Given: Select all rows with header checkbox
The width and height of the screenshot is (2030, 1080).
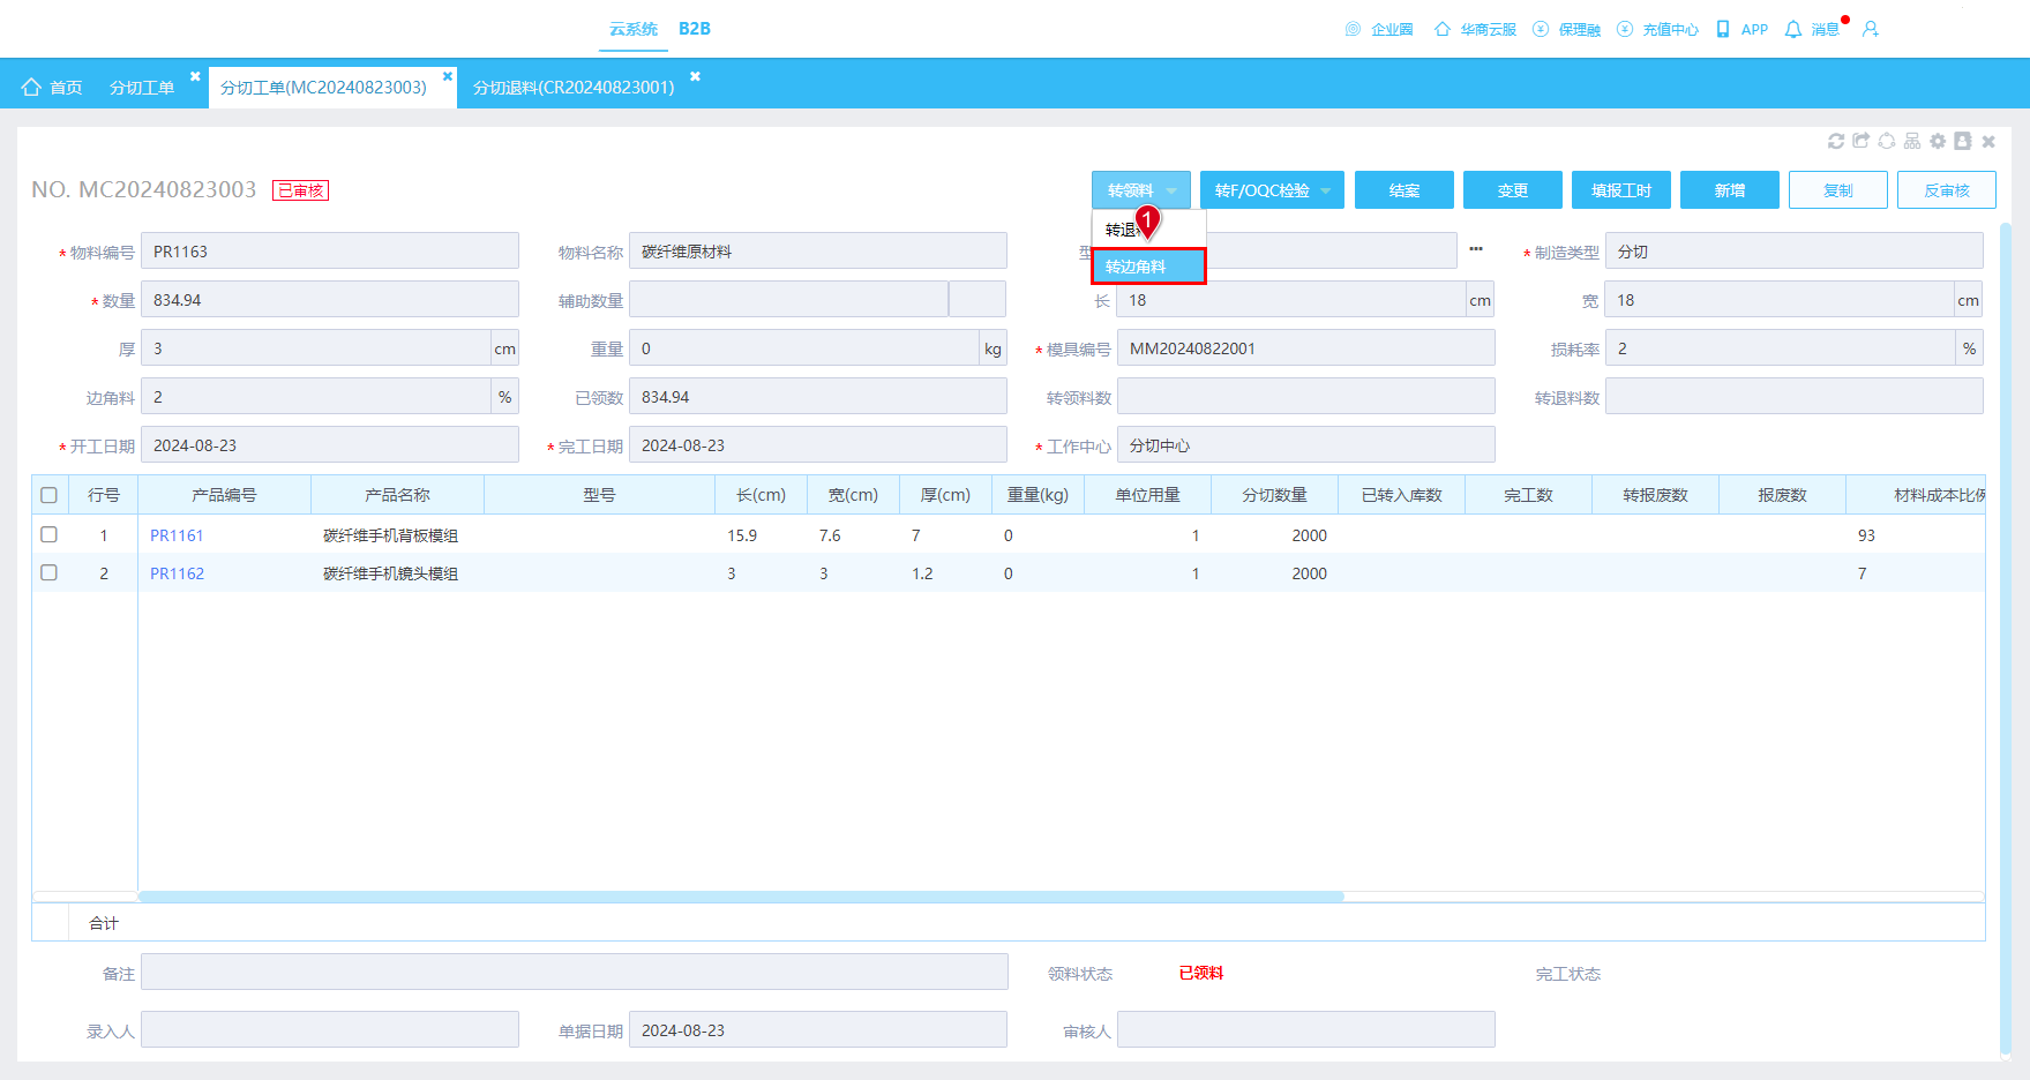Looking at the screenshot, I should tap(49, 495).
